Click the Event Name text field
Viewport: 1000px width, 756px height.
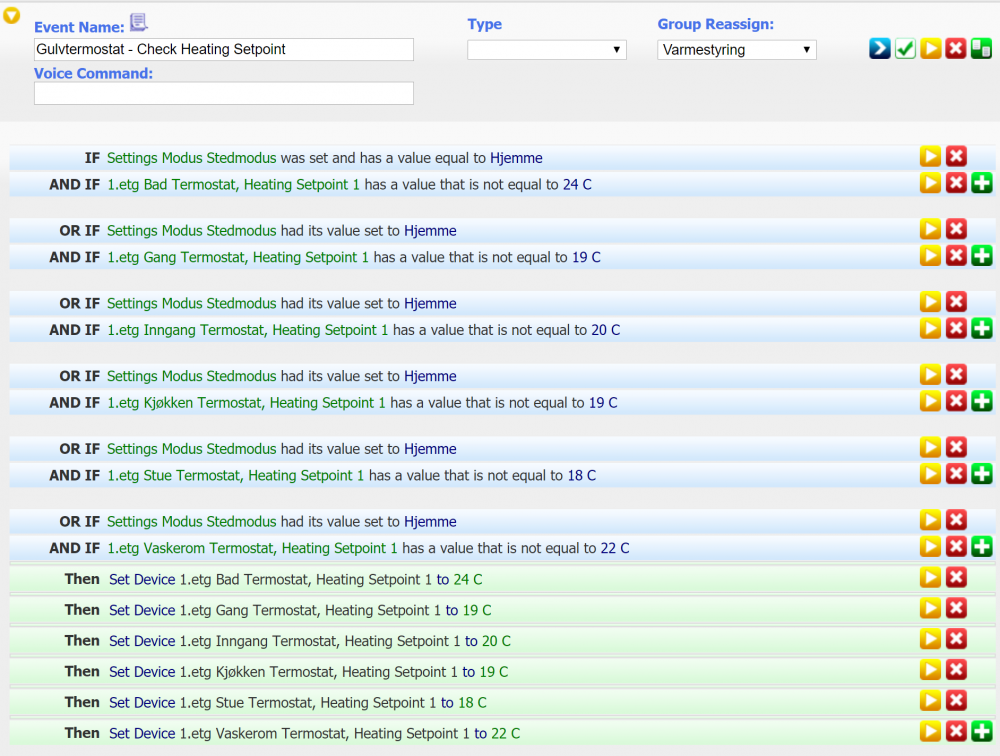(x=223, y=50)
